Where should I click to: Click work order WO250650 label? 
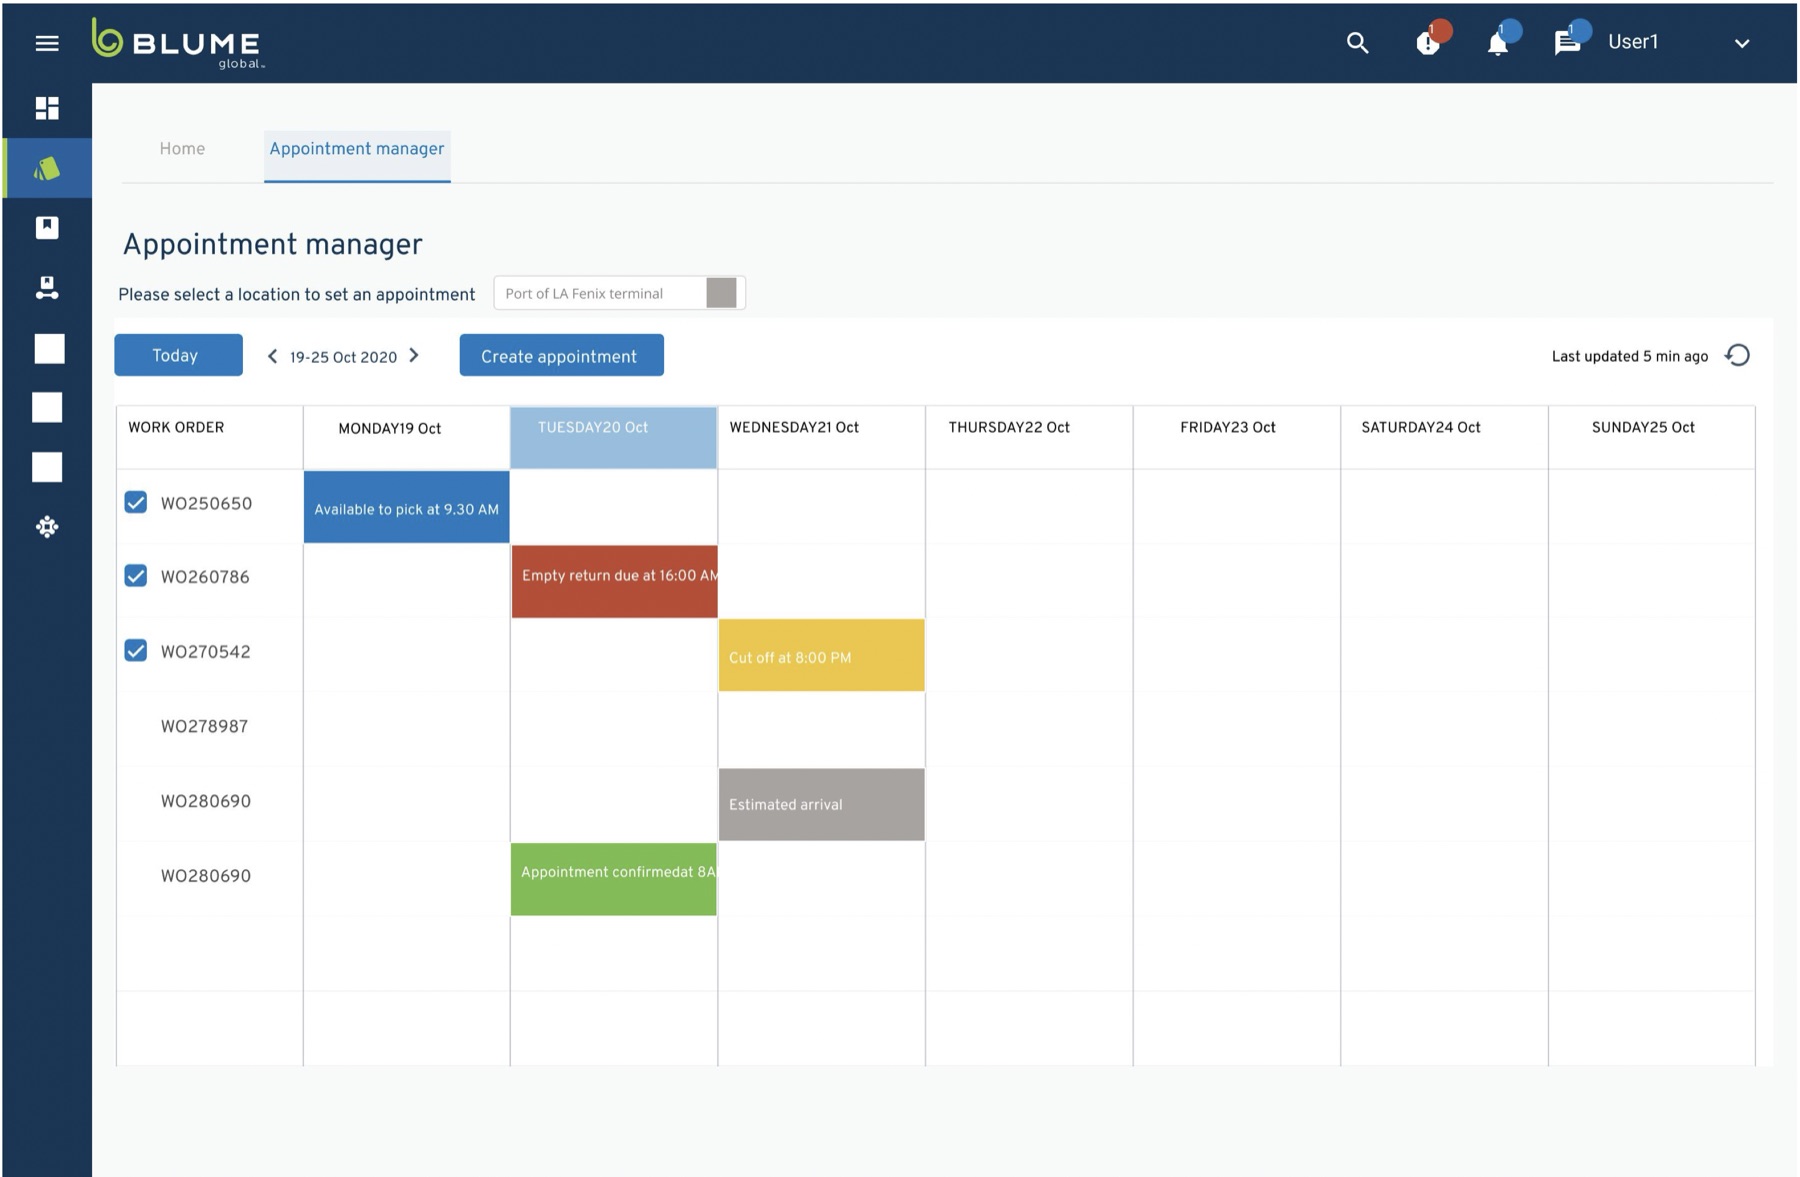pyautogui.click(x=206, y=503)
